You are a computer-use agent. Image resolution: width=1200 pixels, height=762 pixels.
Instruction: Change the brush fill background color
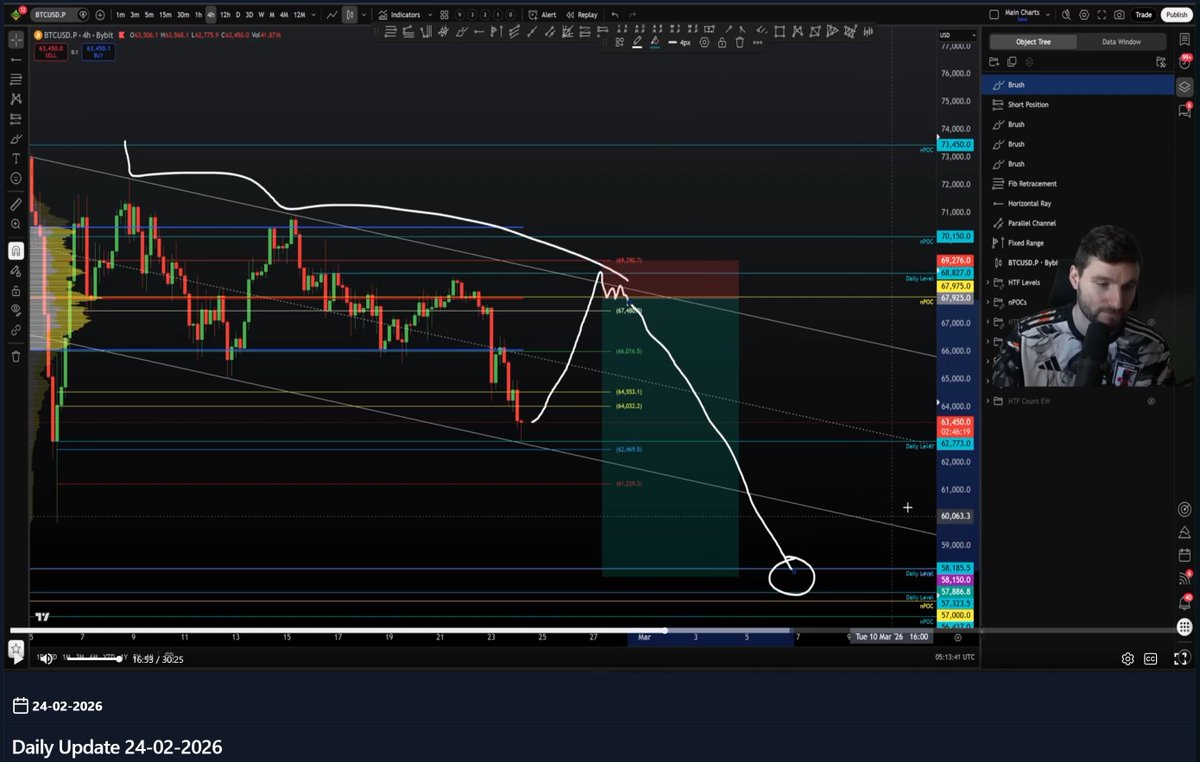(x=655, y=43)
